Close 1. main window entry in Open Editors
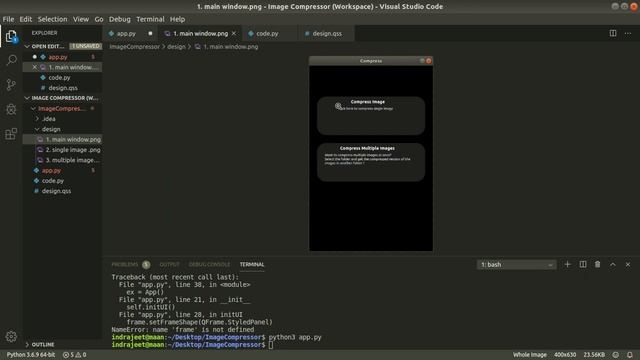Screen dimensions: 640x360 click(35, 67)
